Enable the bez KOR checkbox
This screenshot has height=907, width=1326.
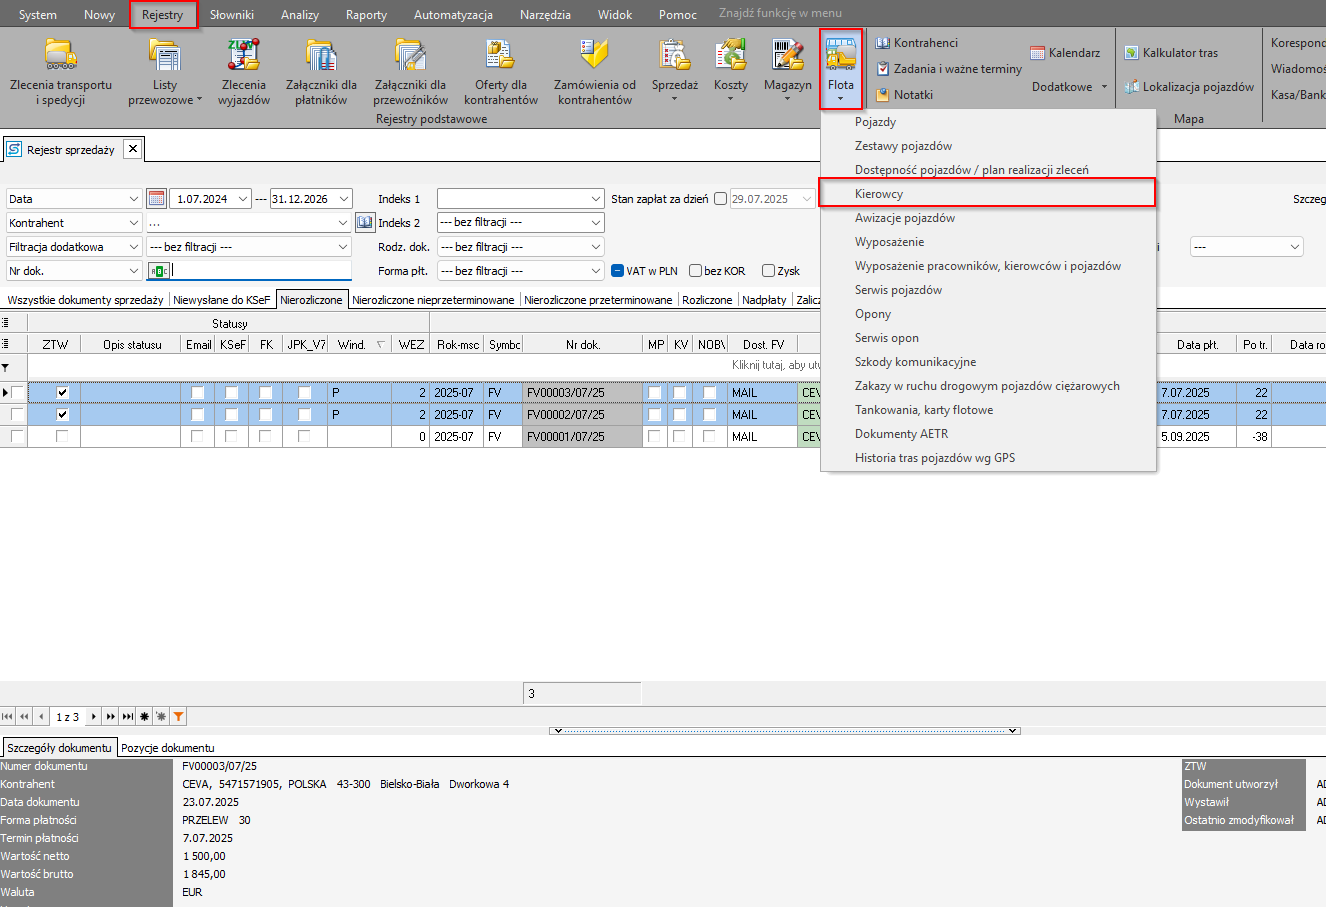tap(696, 271)
